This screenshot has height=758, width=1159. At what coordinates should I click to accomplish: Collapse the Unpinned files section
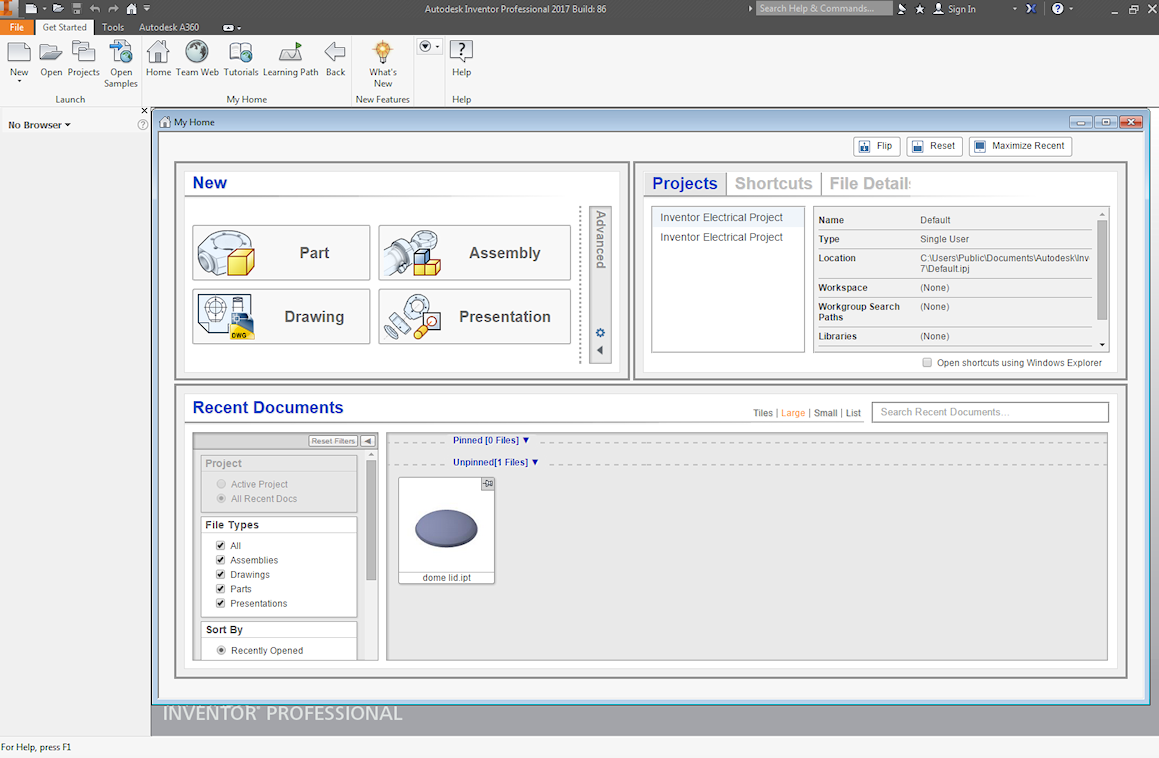(535, 462)
